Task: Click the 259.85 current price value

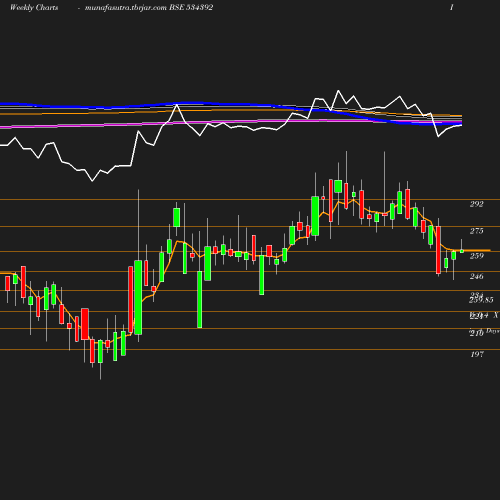Action: tap(481, 300)
